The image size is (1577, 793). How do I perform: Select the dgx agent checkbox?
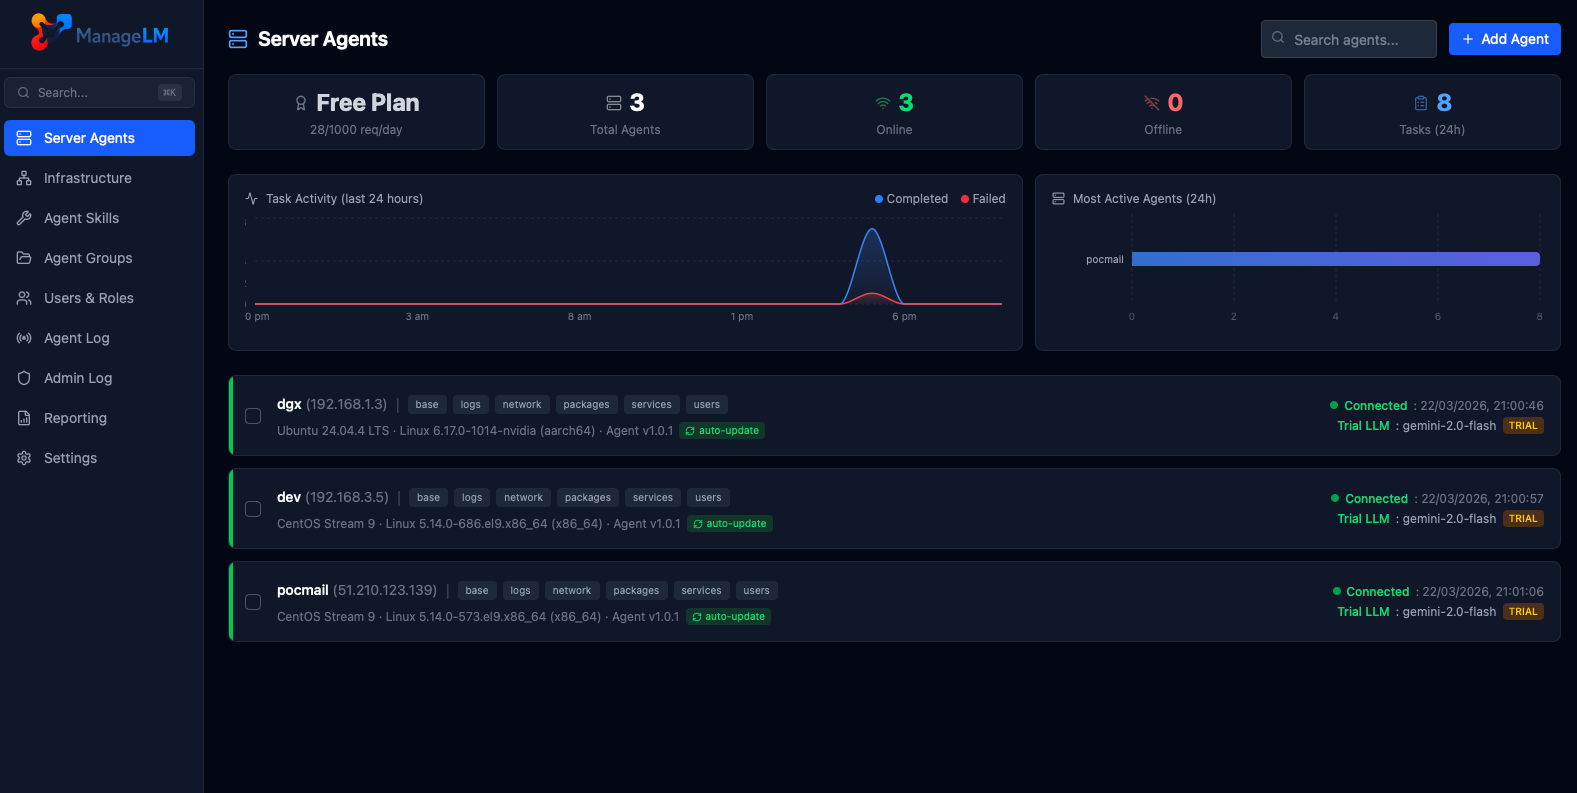[253, 416]
